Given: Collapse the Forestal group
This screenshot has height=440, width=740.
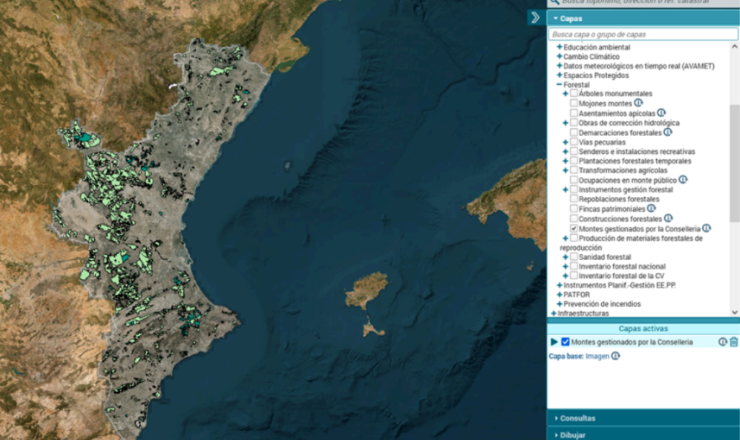Looking at the screenshot, I should [559, 85].
